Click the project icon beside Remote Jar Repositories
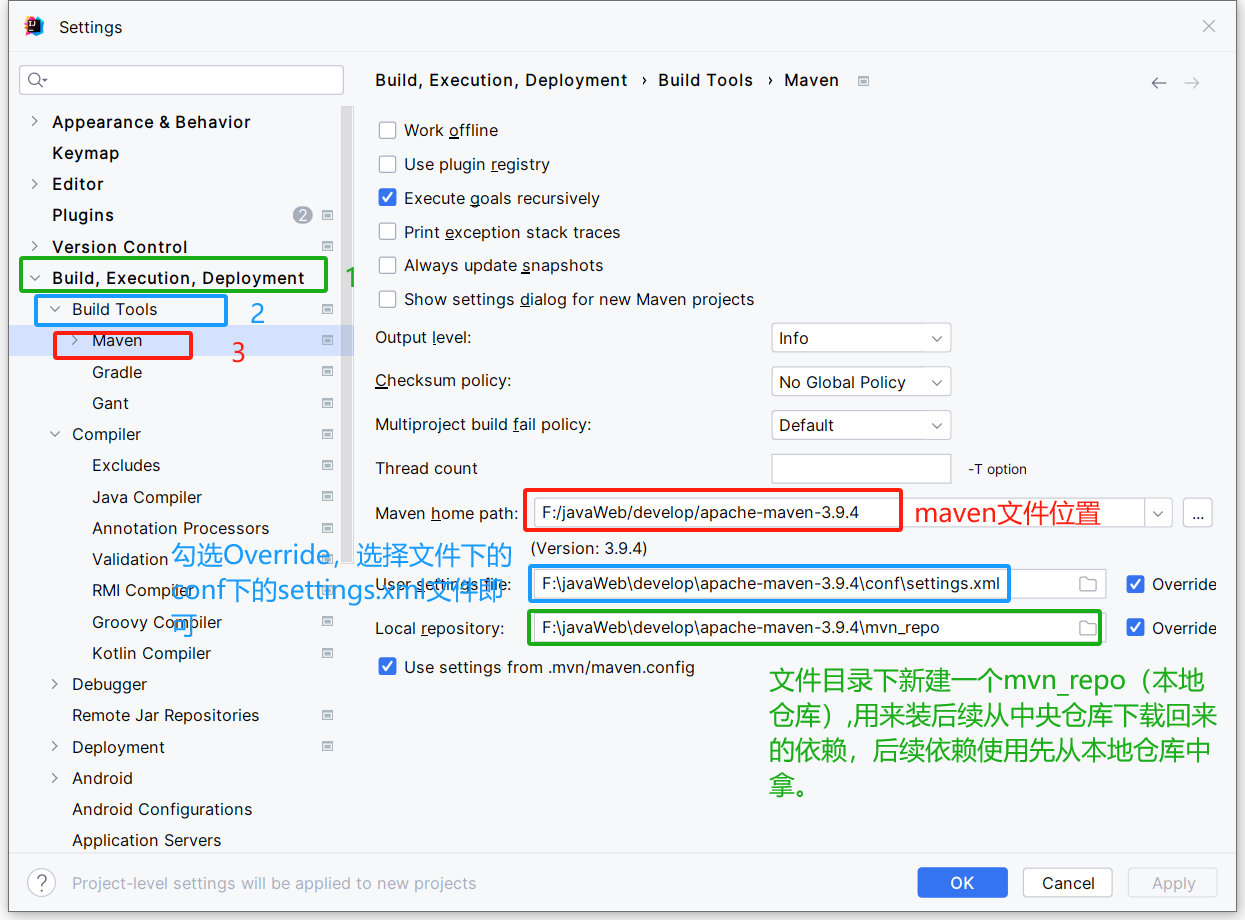 tap(327, 715)
